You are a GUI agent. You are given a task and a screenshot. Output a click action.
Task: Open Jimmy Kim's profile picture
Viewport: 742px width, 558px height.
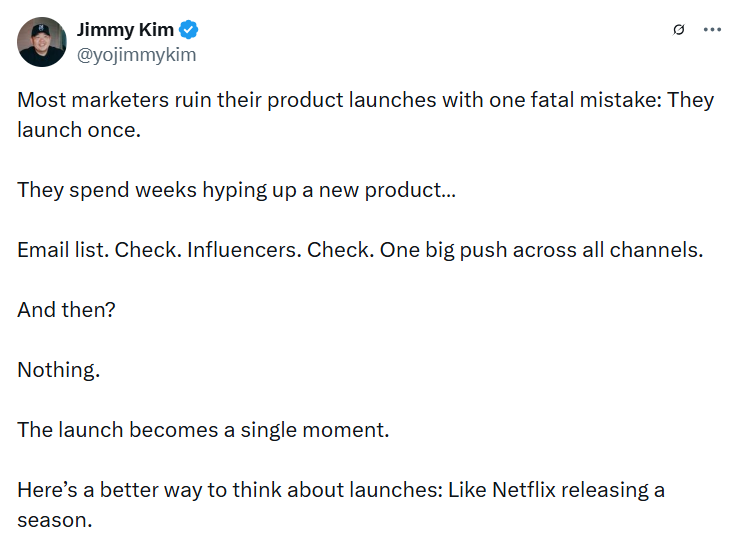(42, 42)
